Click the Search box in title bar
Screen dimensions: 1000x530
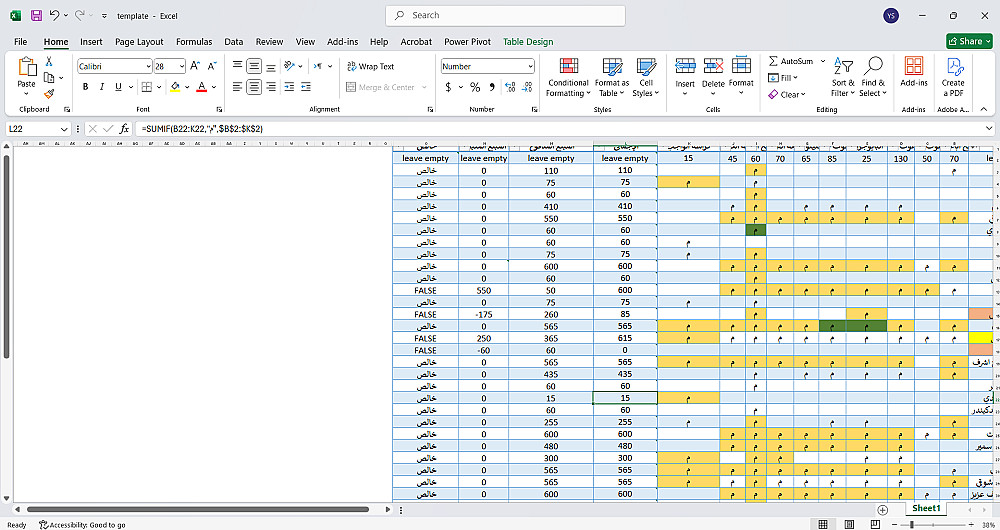point(505,15)
